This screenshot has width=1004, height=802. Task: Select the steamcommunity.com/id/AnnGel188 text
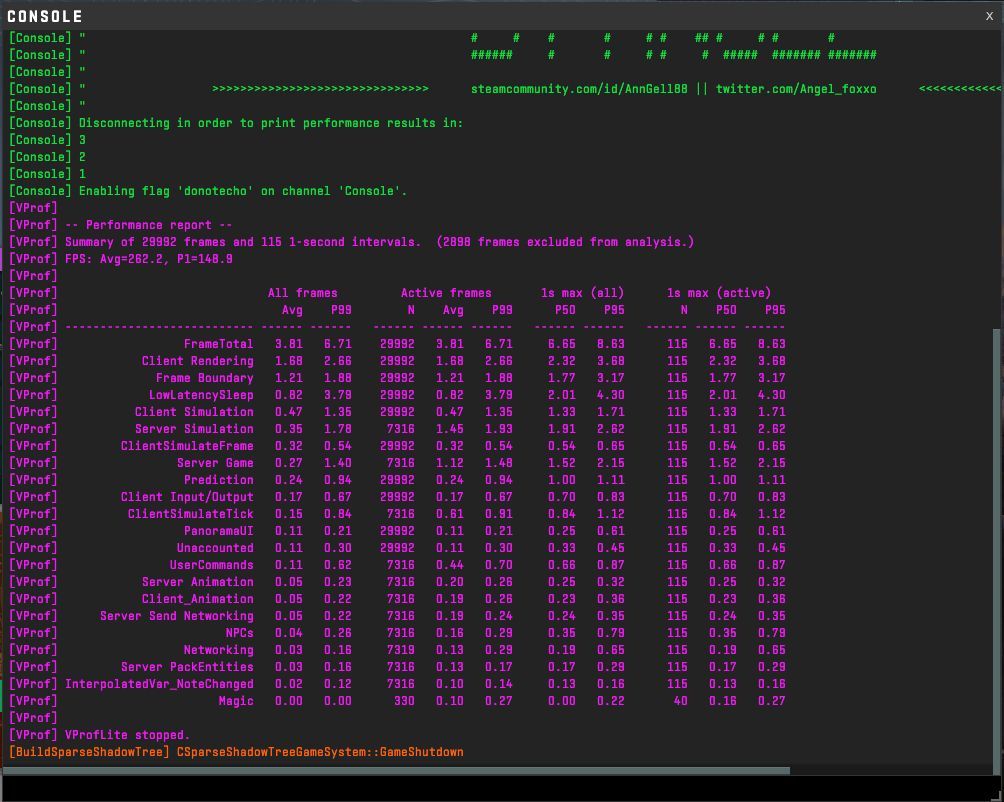coord(579,89)
